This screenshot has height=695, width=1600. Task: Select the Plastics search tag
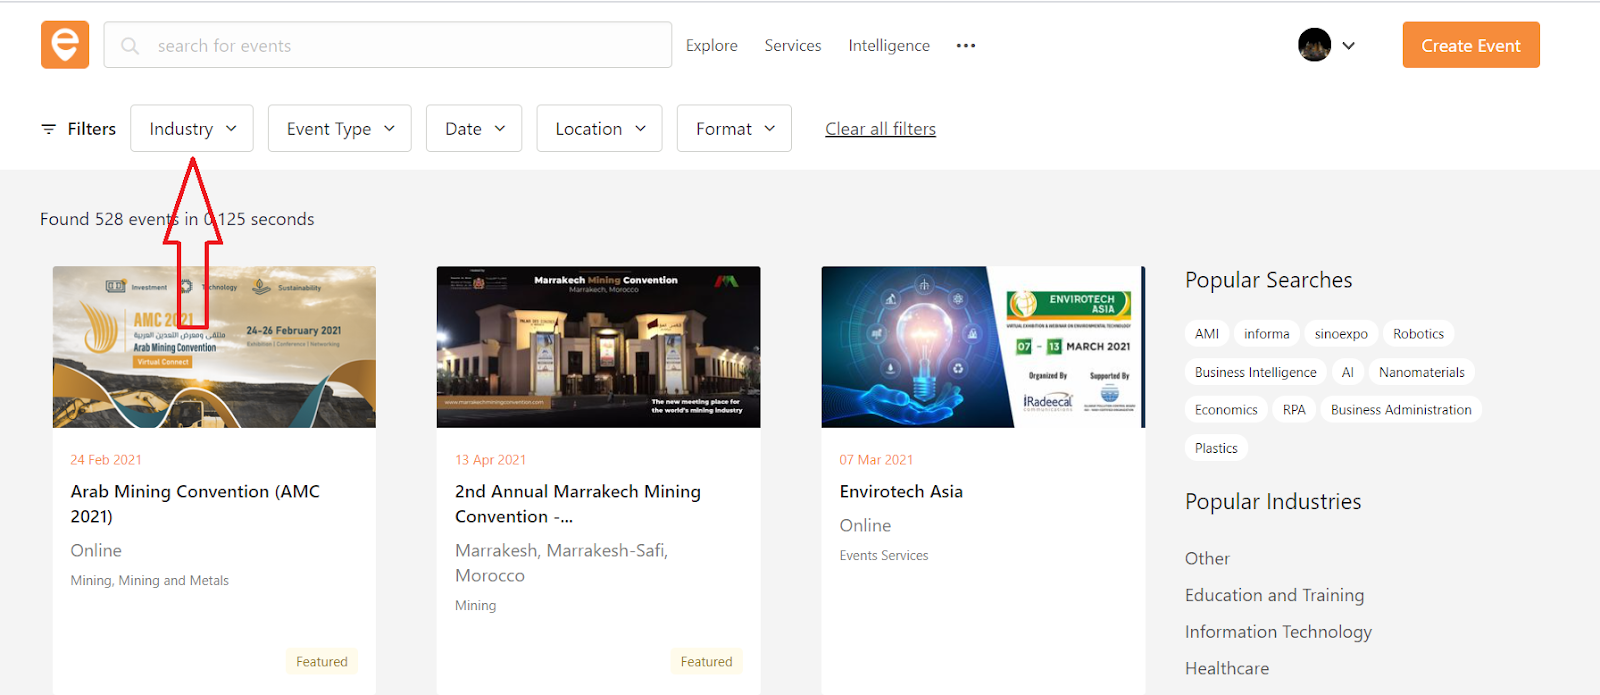1216,448
